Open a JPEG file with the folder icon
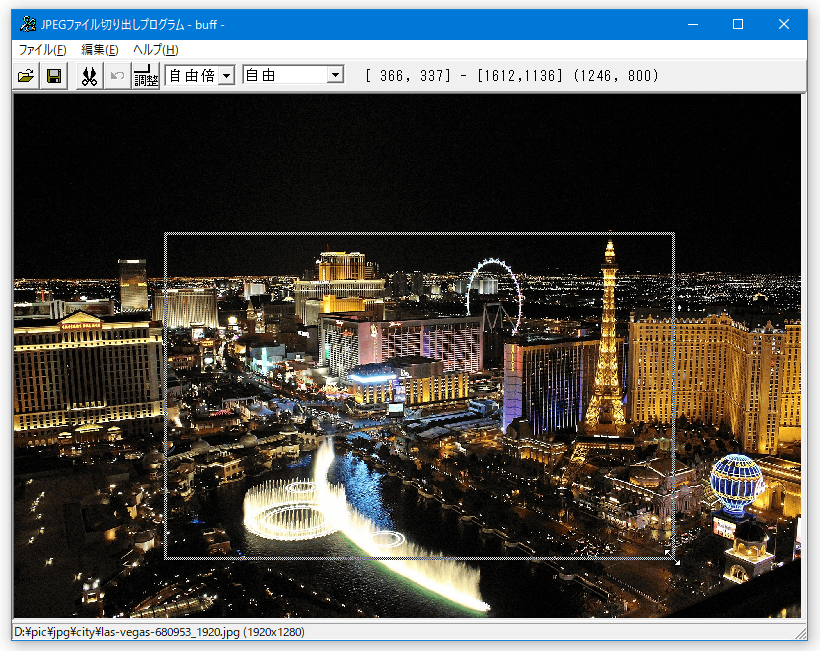Viewport: 820px width, 651px height. [x=26, y=76]
